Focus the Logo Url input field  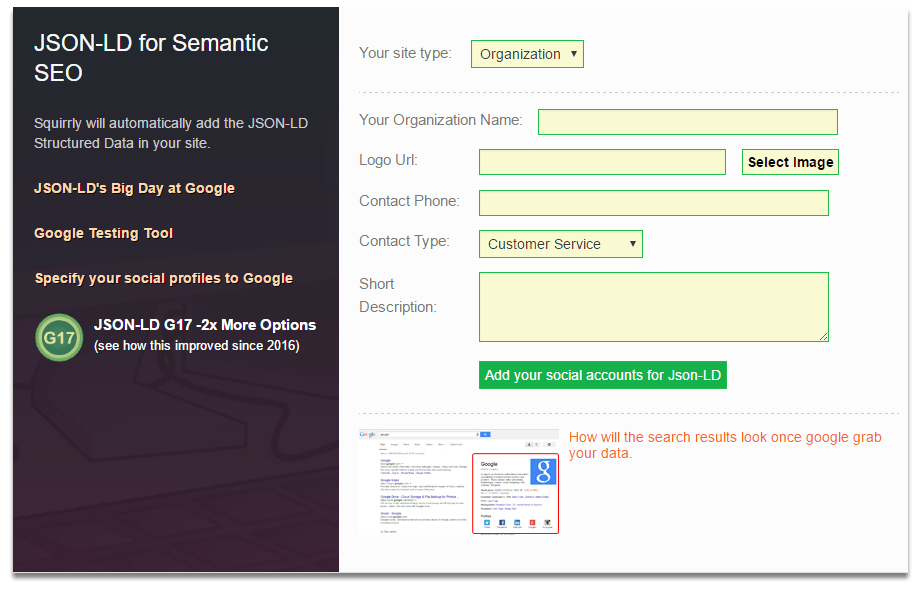[602, 162]
